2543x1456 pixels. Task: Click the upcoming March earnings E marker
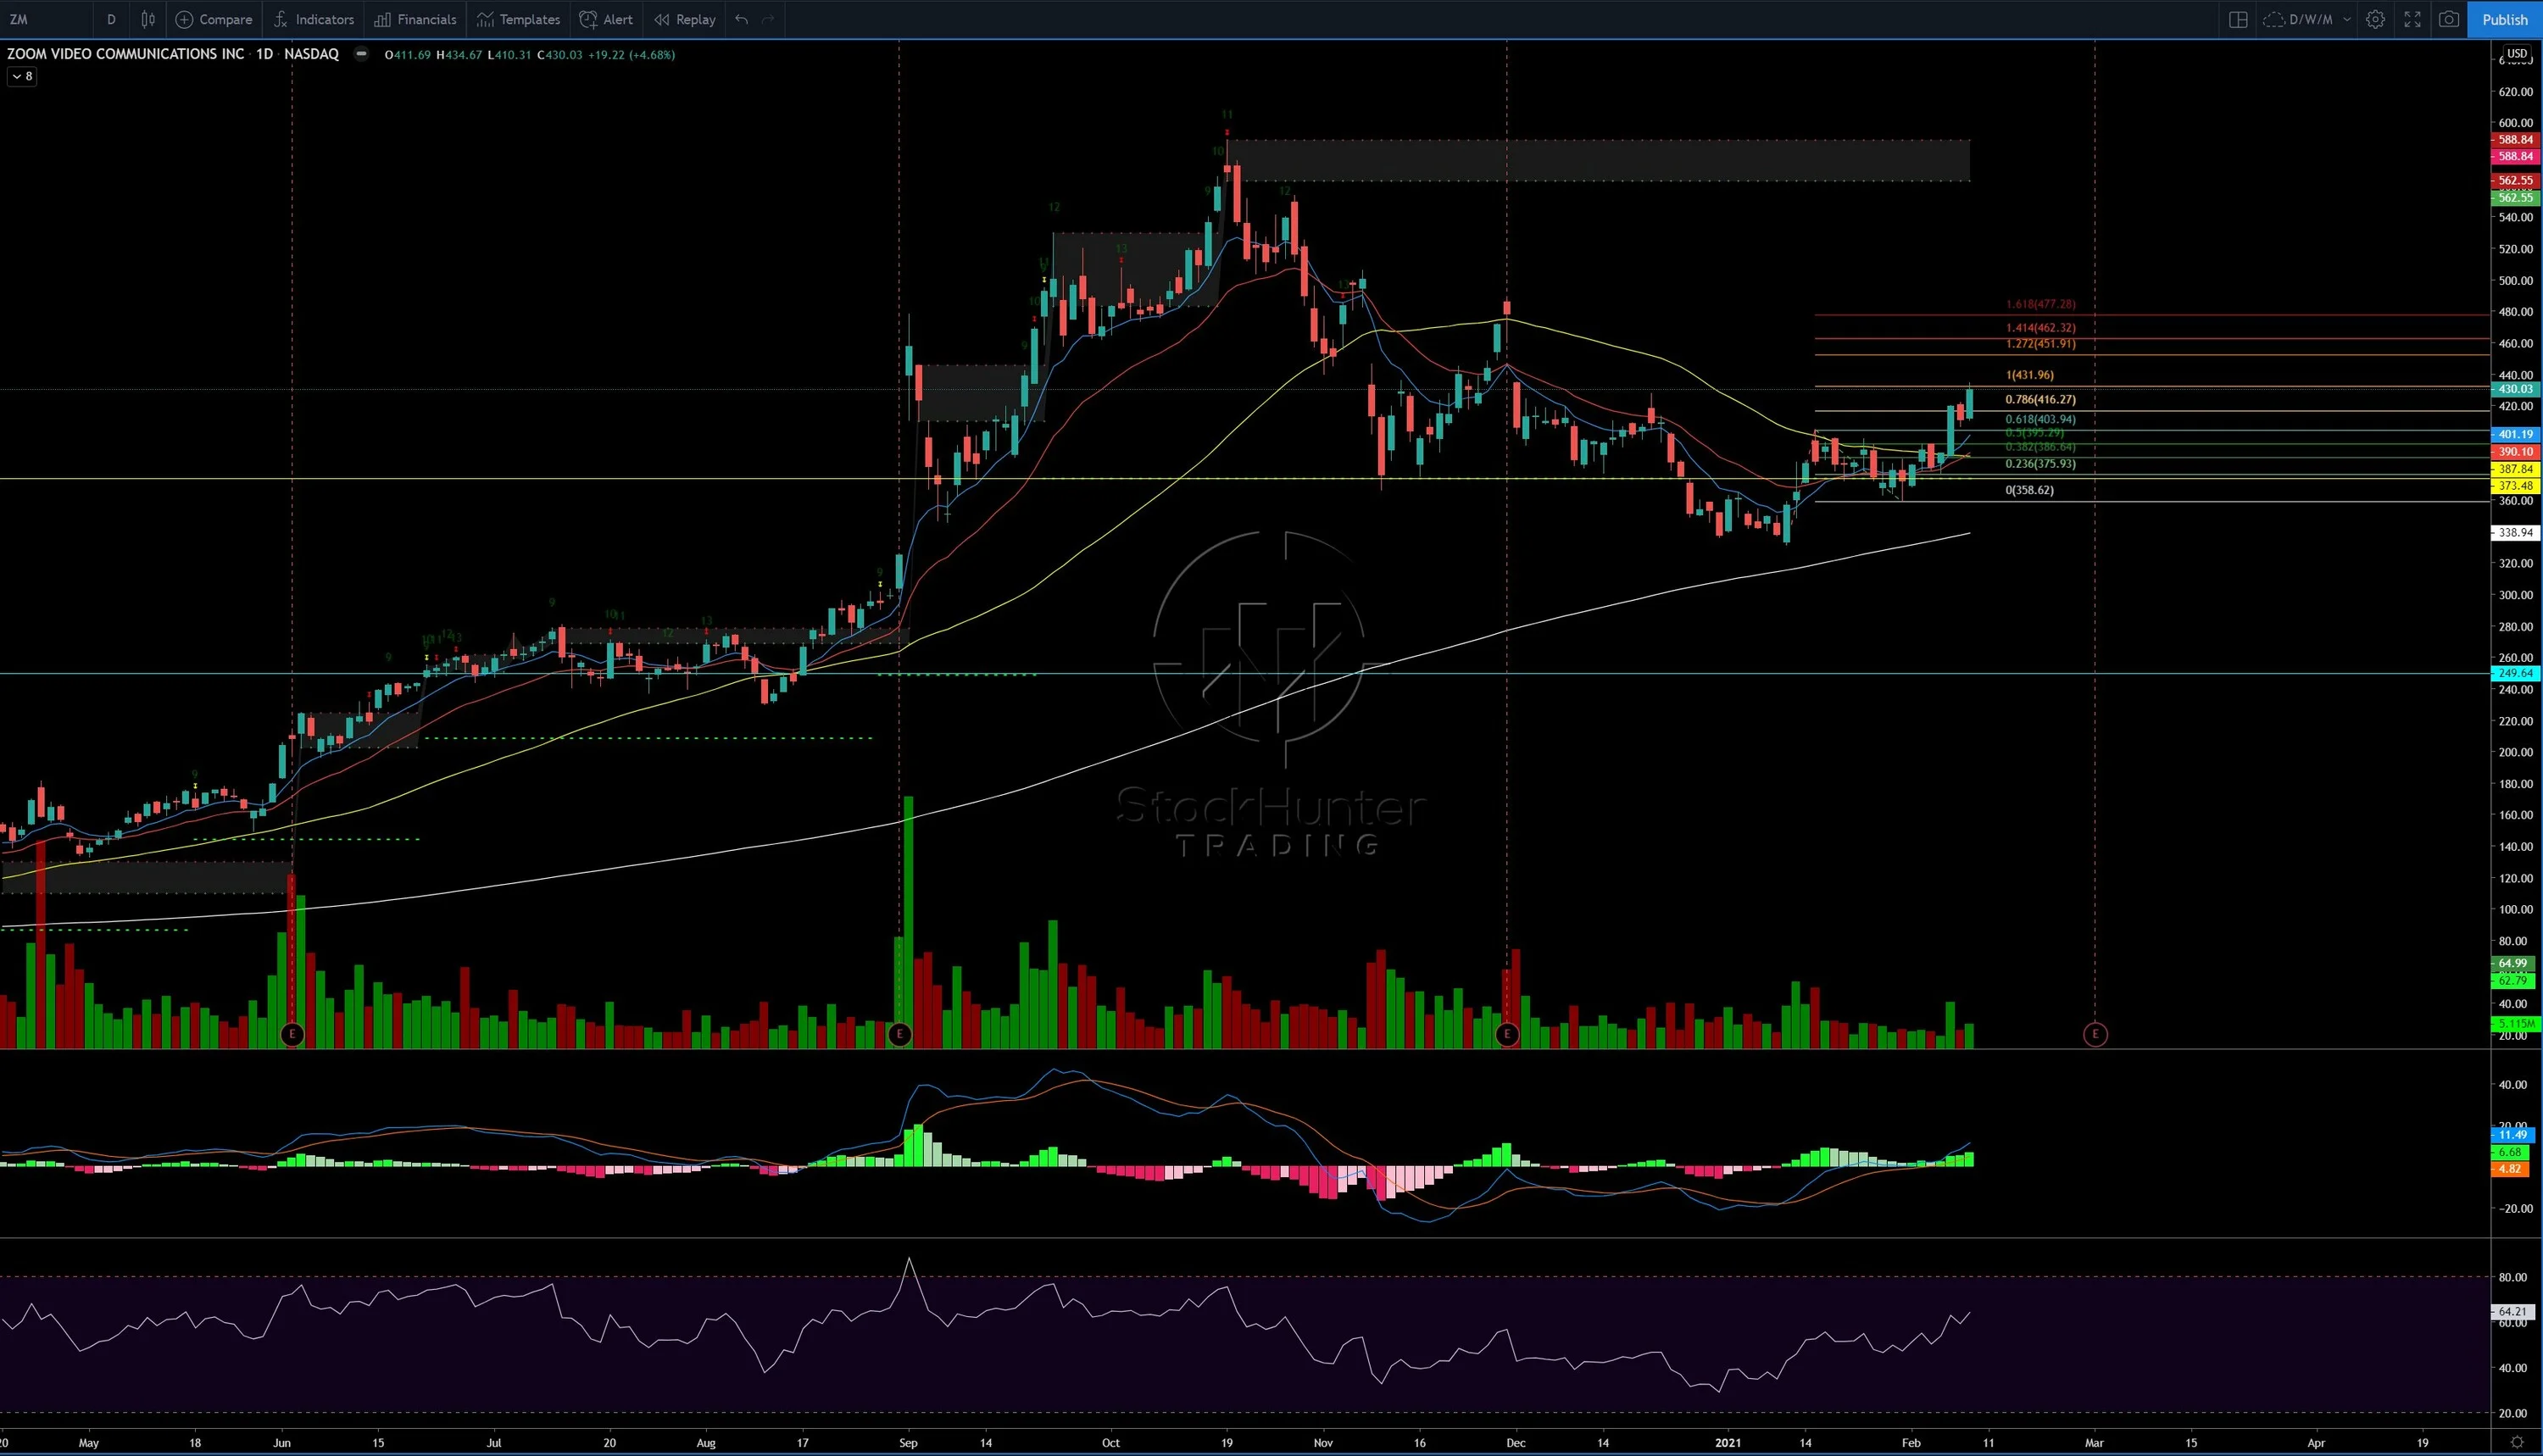coord(2095,1034)
